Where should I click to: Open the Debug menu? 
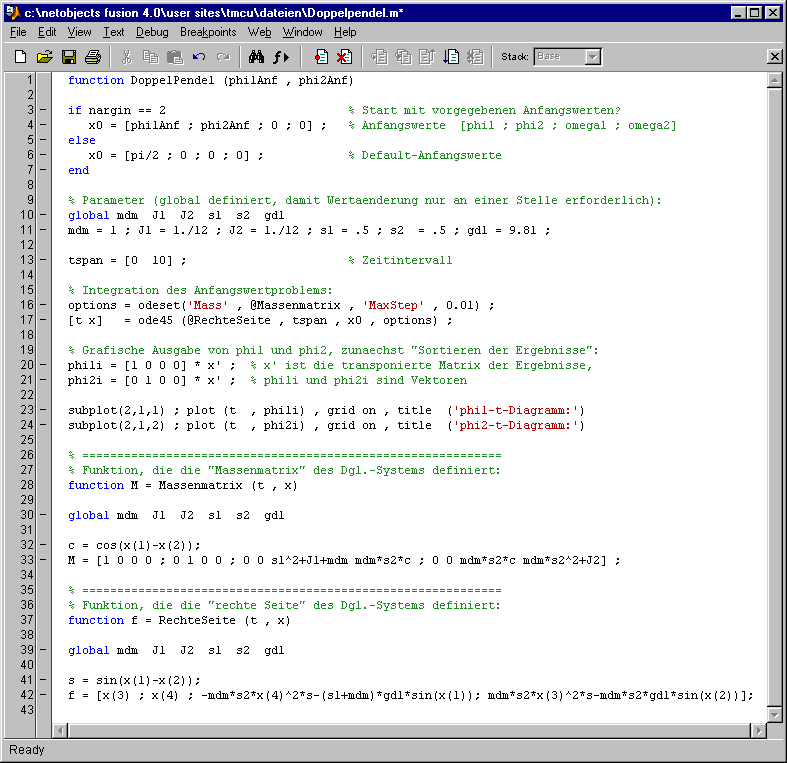click(152, 32)
